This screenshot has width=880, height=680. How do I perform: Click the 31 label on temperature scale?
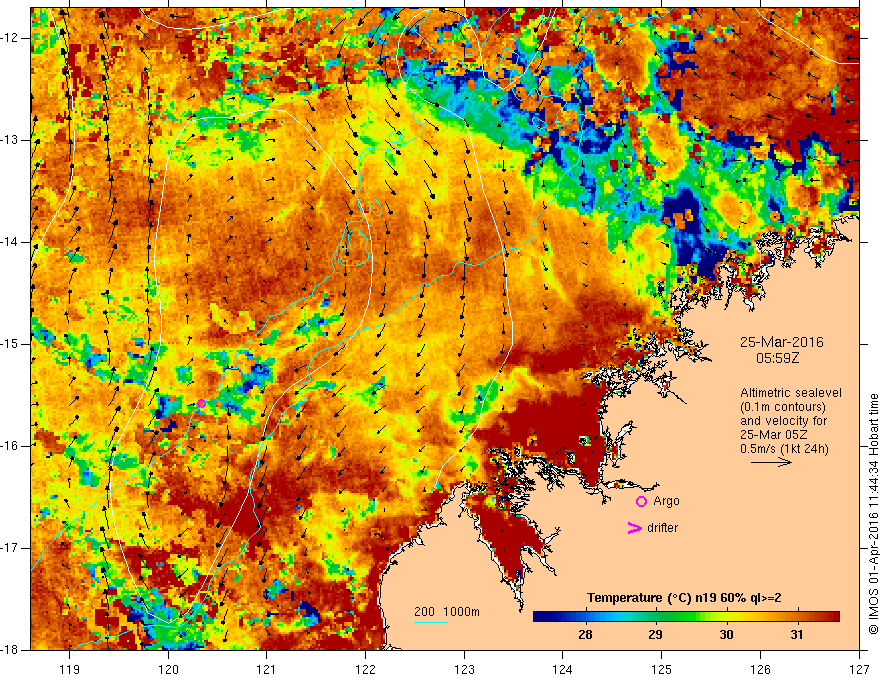point(796,635)
